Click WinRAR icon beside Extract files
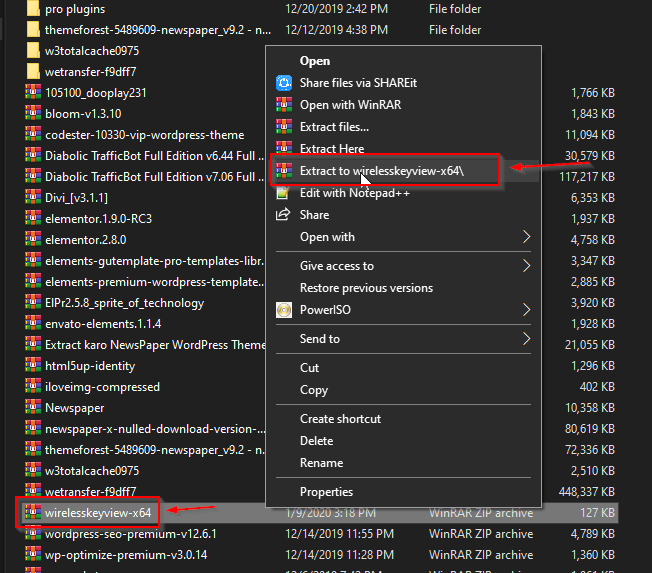The width and height of the screenshot is (652, 573). click(x=283, y=127)
